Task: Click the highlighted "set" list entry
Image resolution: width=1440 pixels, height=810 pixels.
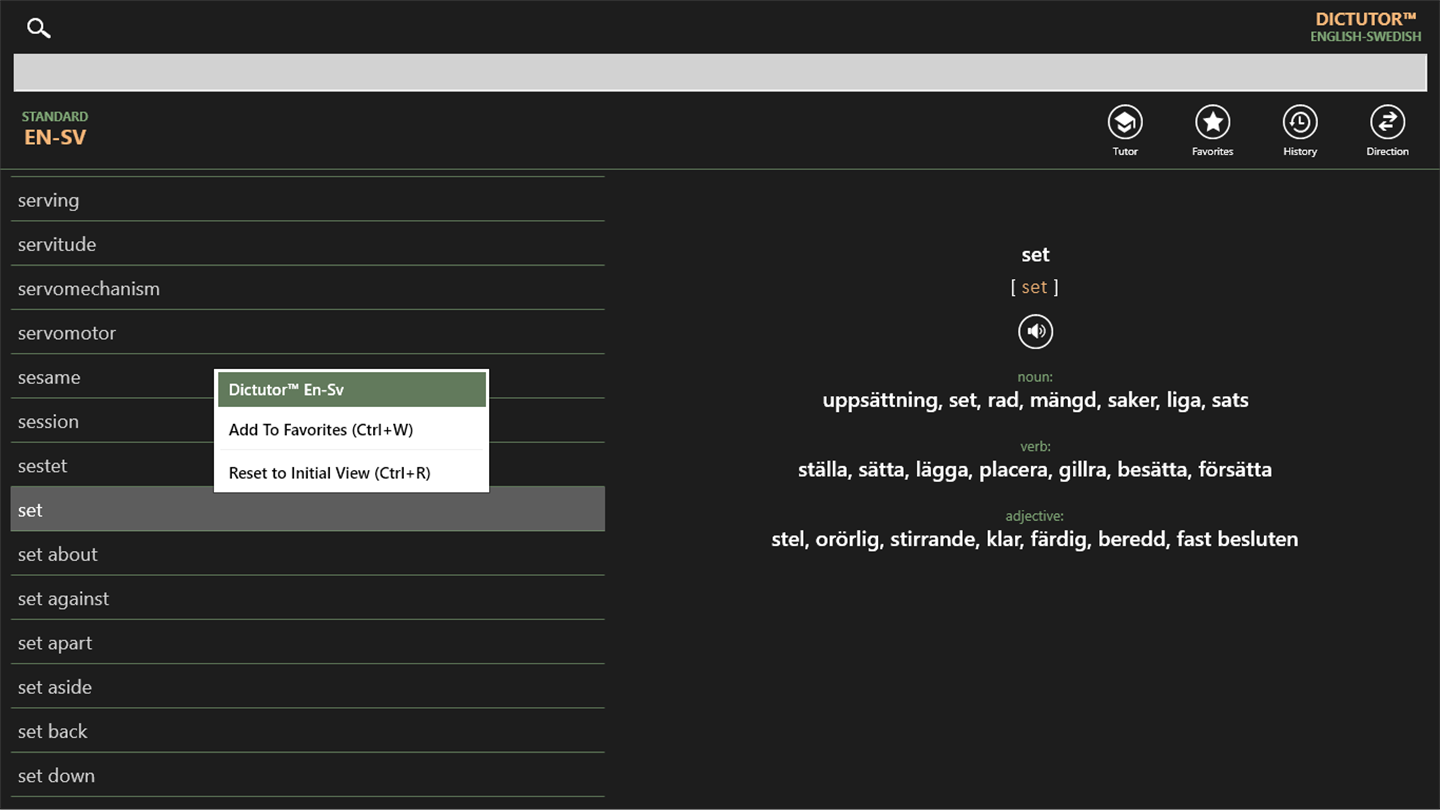Action: pos(308,510)
